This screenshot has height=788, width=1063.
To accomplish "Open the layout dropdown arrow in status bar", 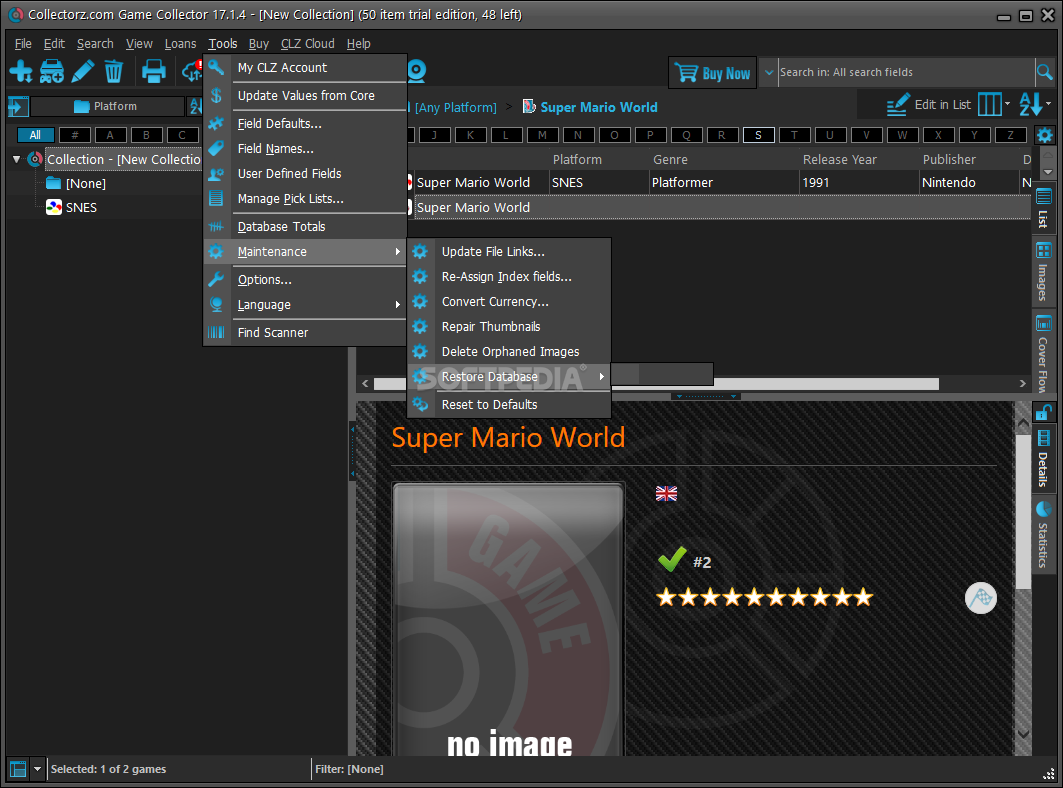I will (37, 769).
